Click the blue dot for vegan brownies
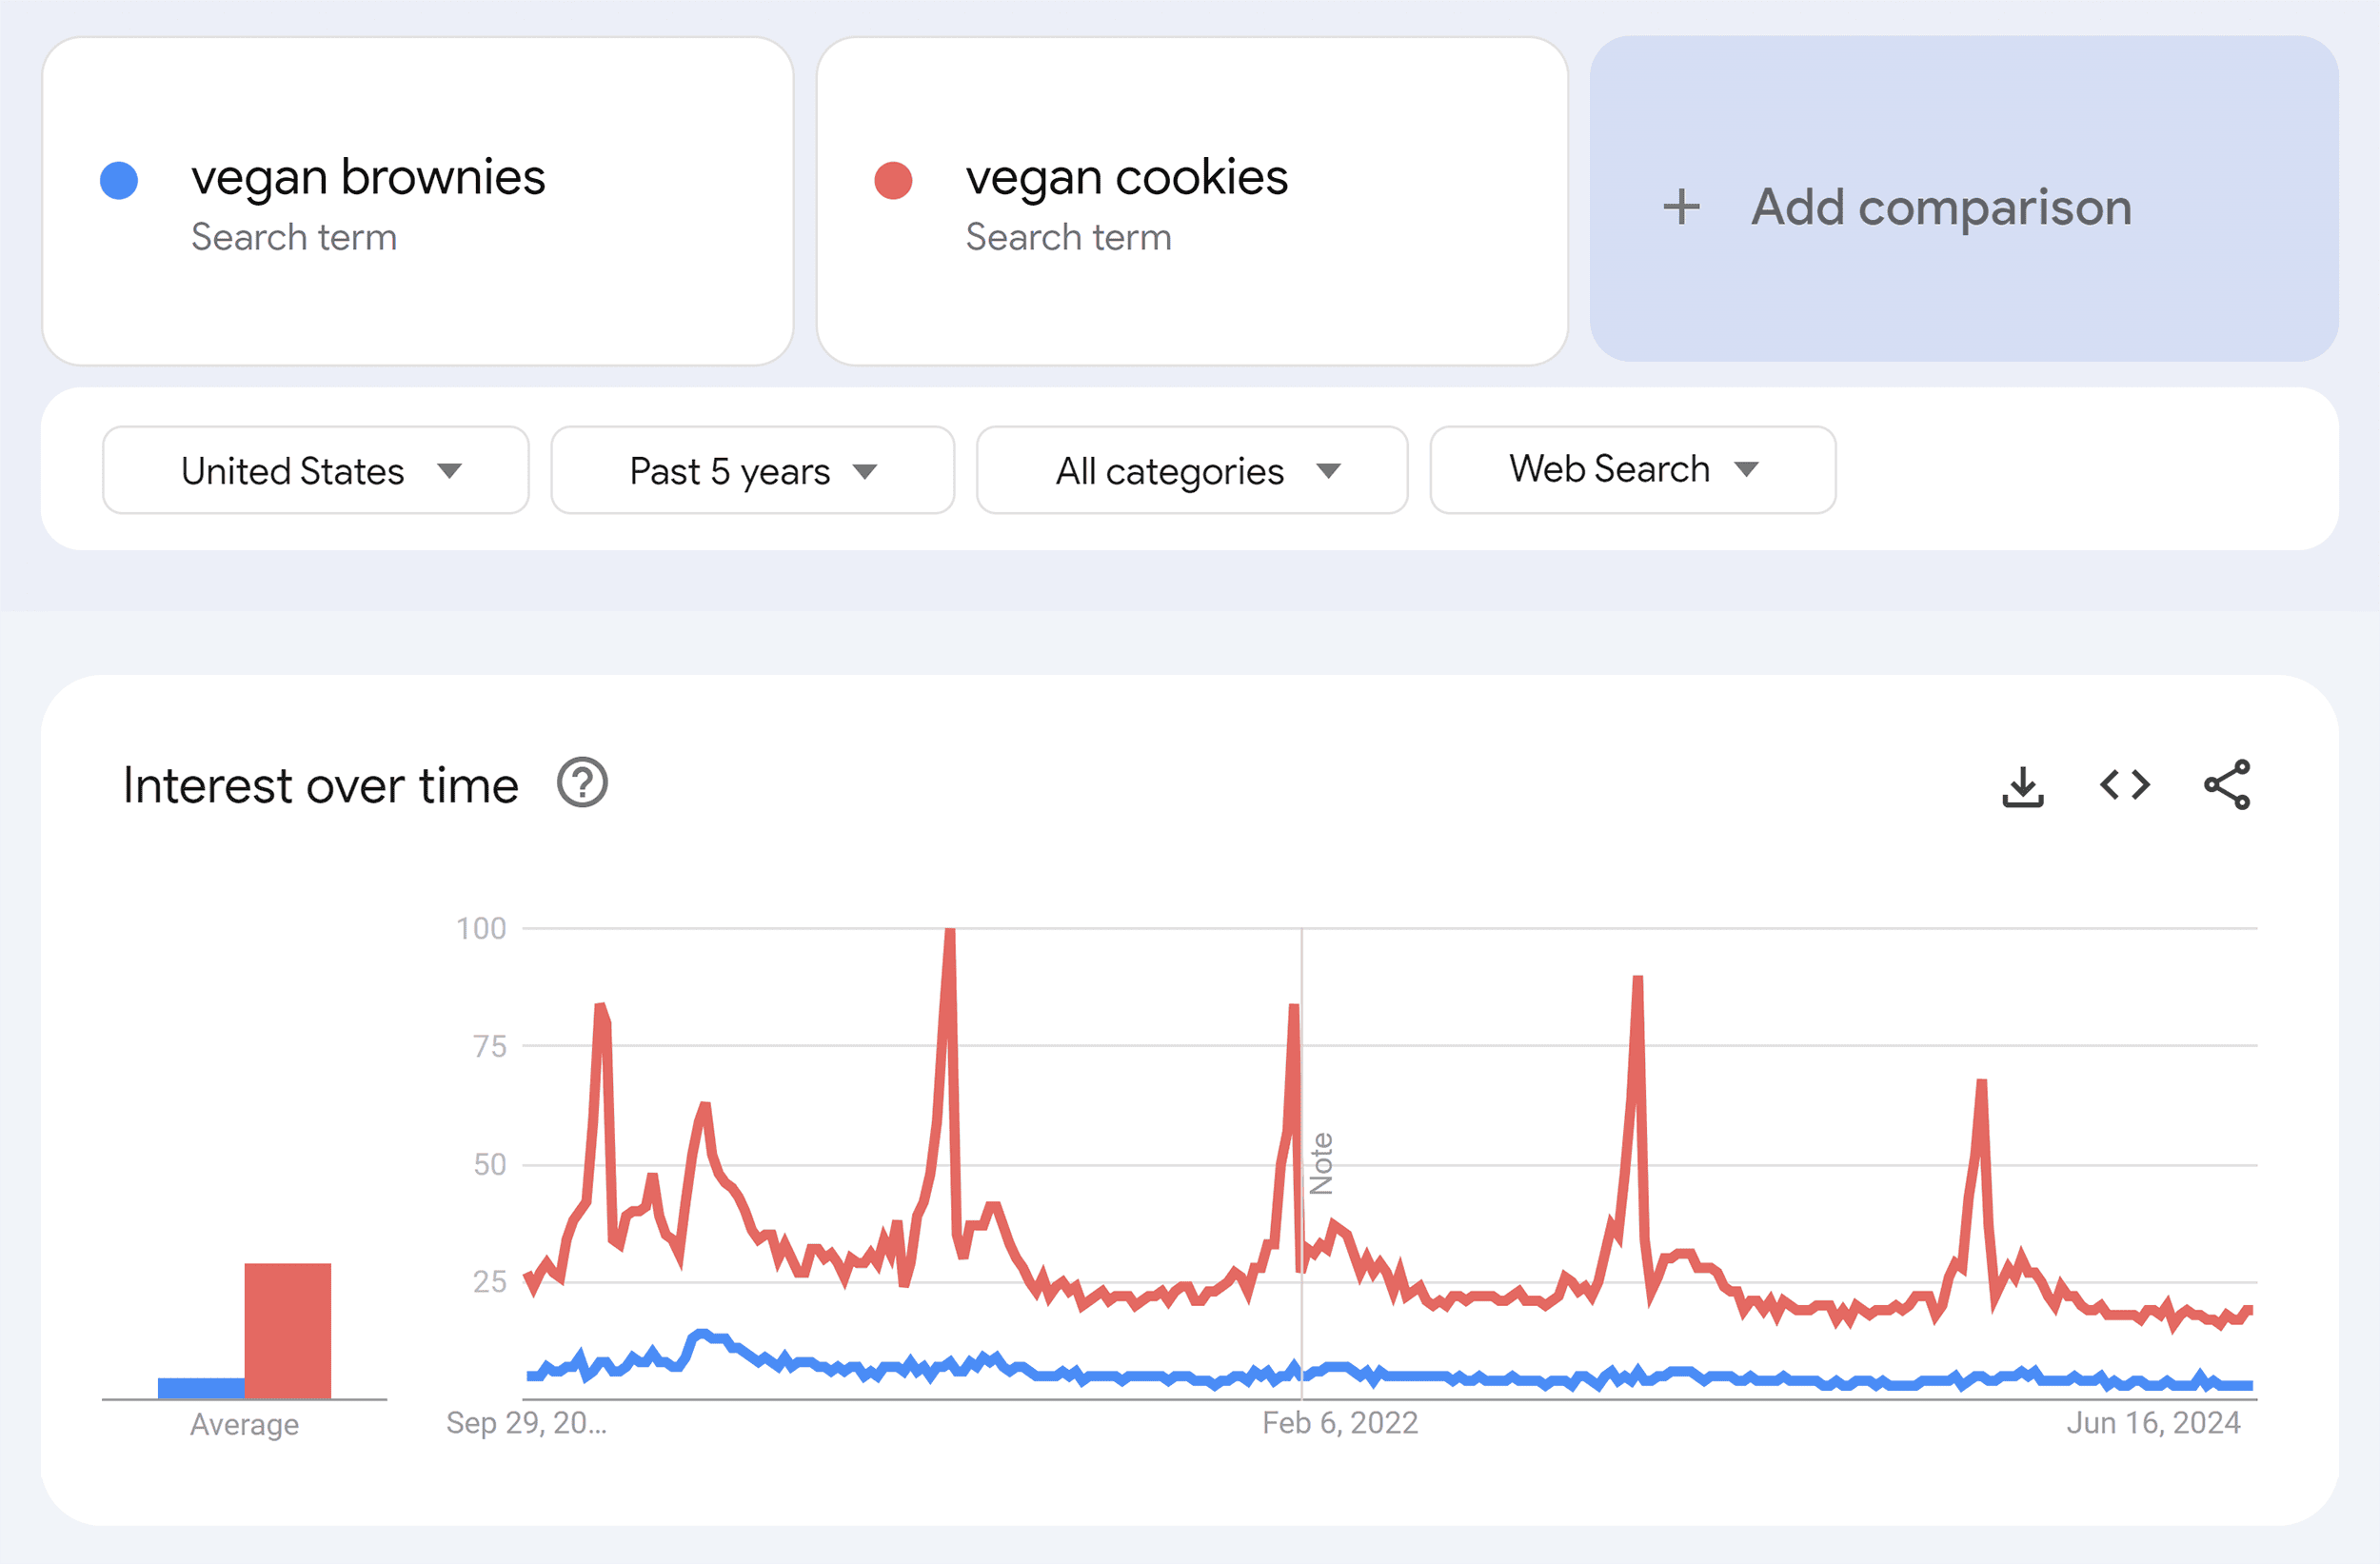The height and width of the screenshot is (1564, 2380). click(119, 179)
